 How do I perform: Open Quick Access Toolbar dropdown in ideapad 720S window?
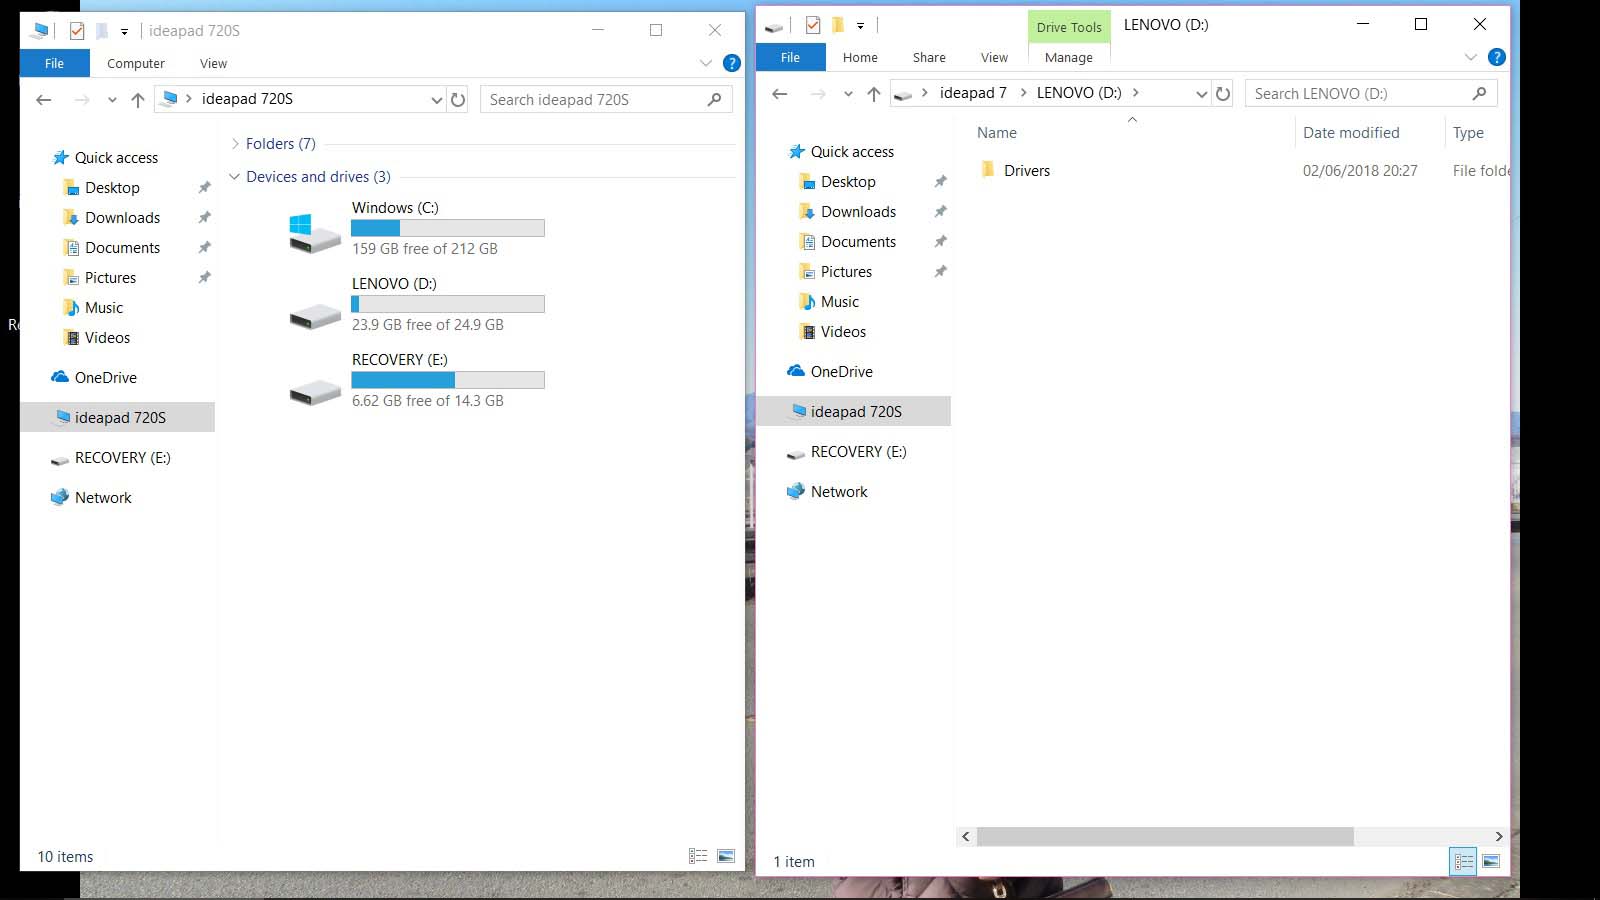click(x=124, y=32)
